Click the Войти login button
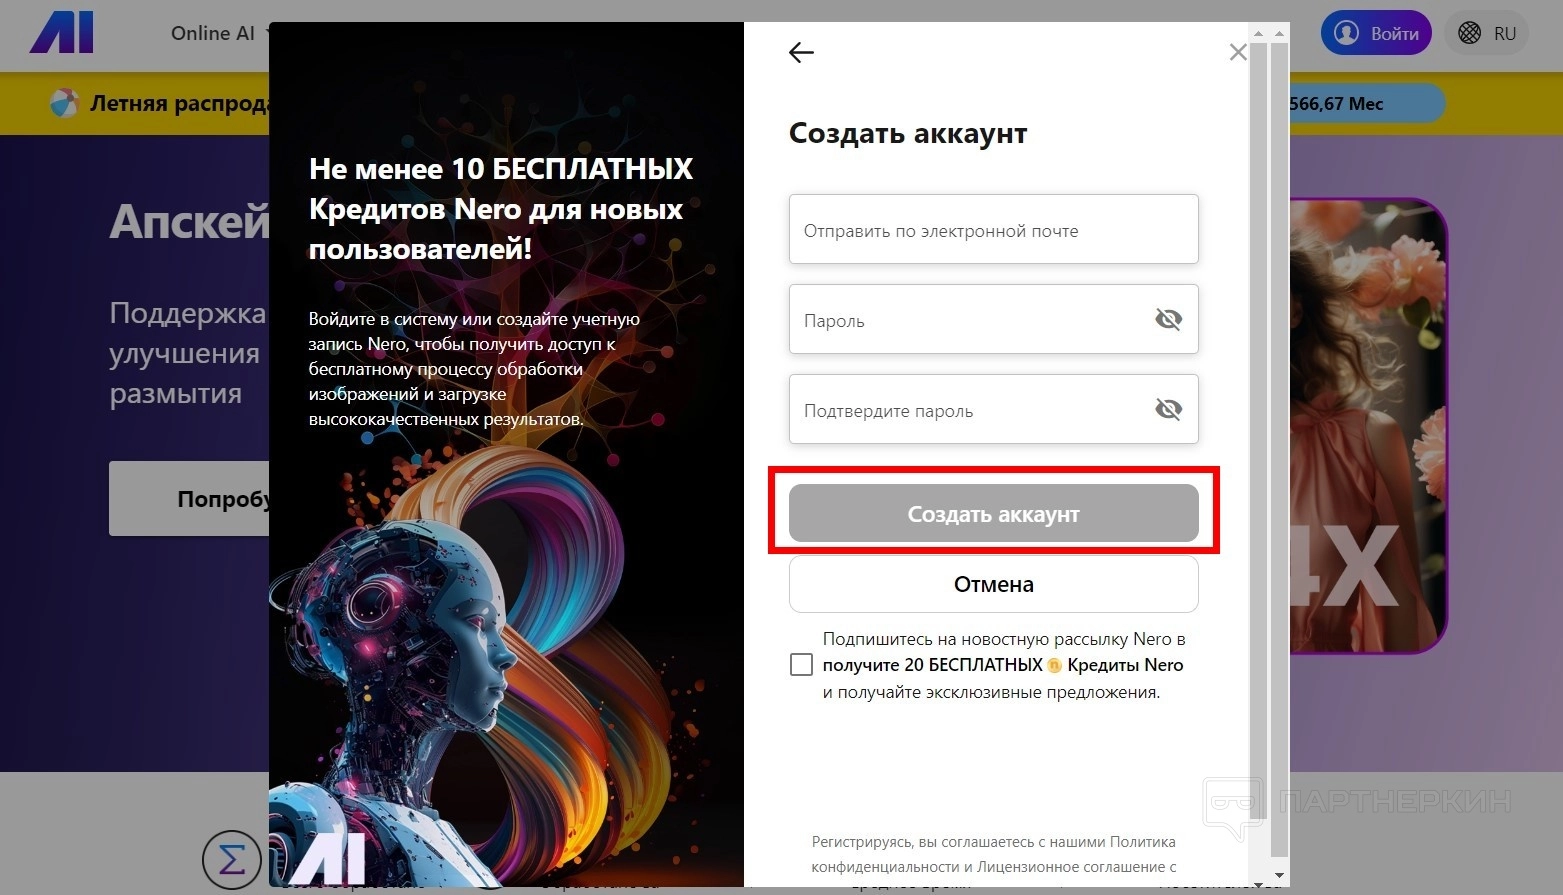Viewport: 1563px width, 895px height. coord(1376,33)
